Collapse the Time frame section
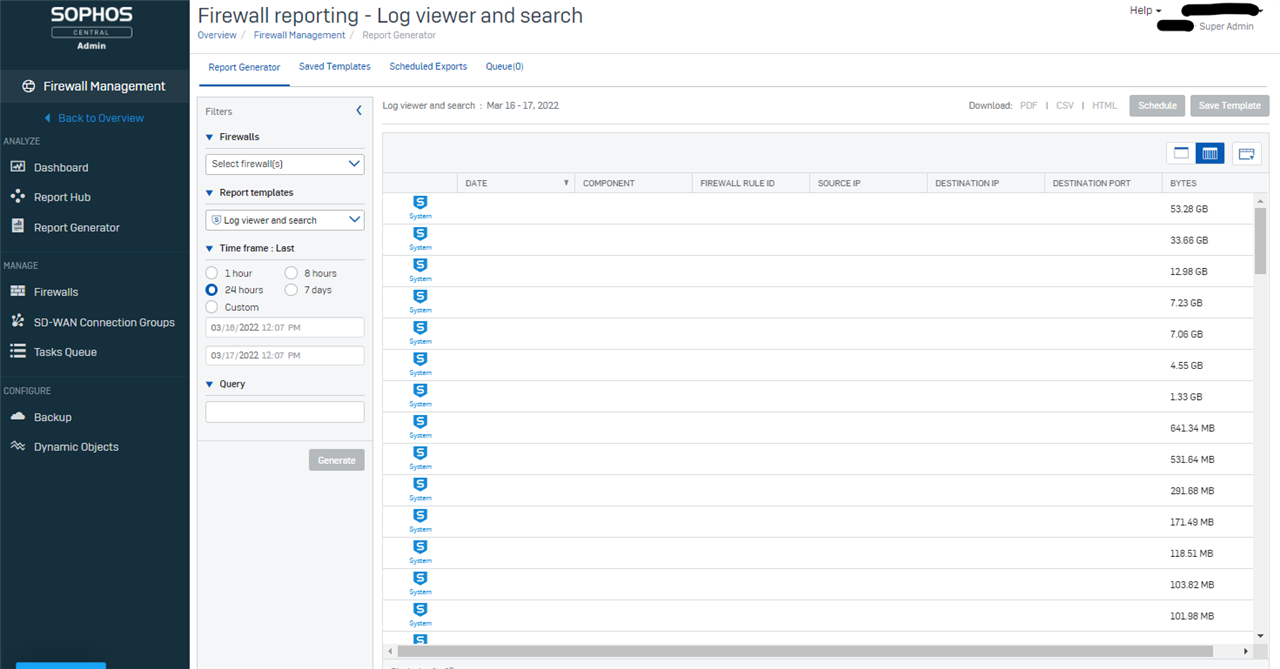Screen dimensions: 1280x669 click(x=210, y=248)
